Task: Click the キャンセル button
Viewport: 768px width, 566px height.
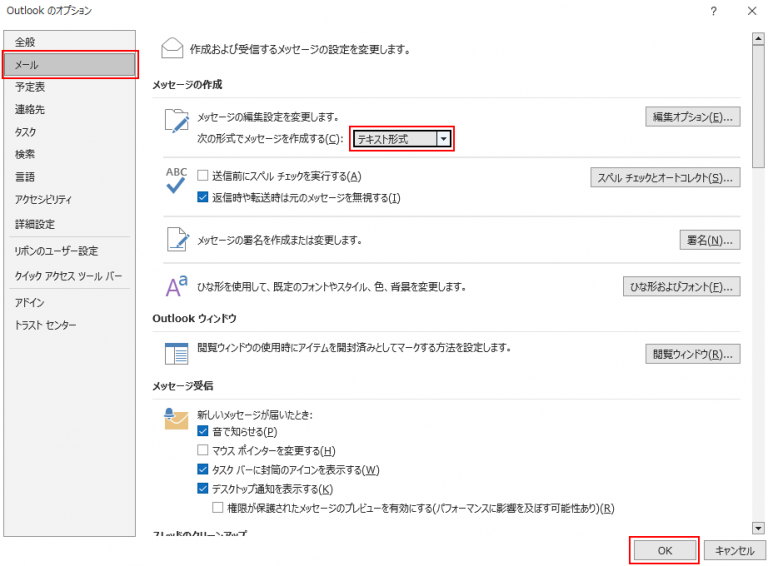Action: tap(734, 551)
